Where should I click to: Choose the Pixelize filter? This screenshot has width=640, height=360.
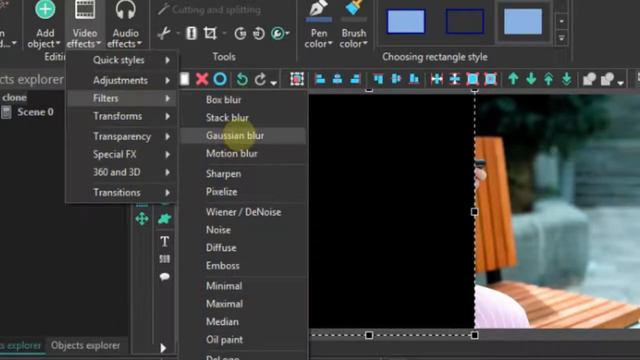243,192
